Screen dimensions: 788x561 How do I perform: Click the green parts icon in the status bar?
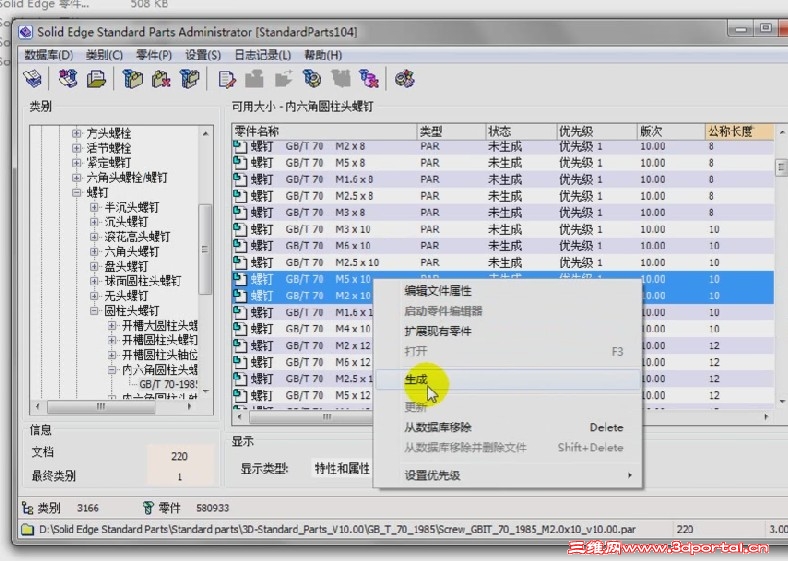point(148,508)
